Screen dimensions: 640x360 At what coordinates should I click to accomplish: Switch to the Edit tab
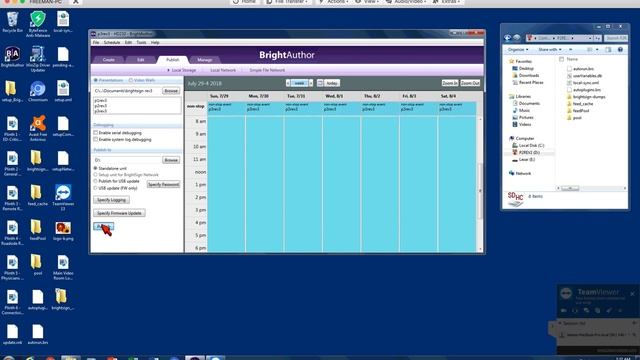point(140,60)
